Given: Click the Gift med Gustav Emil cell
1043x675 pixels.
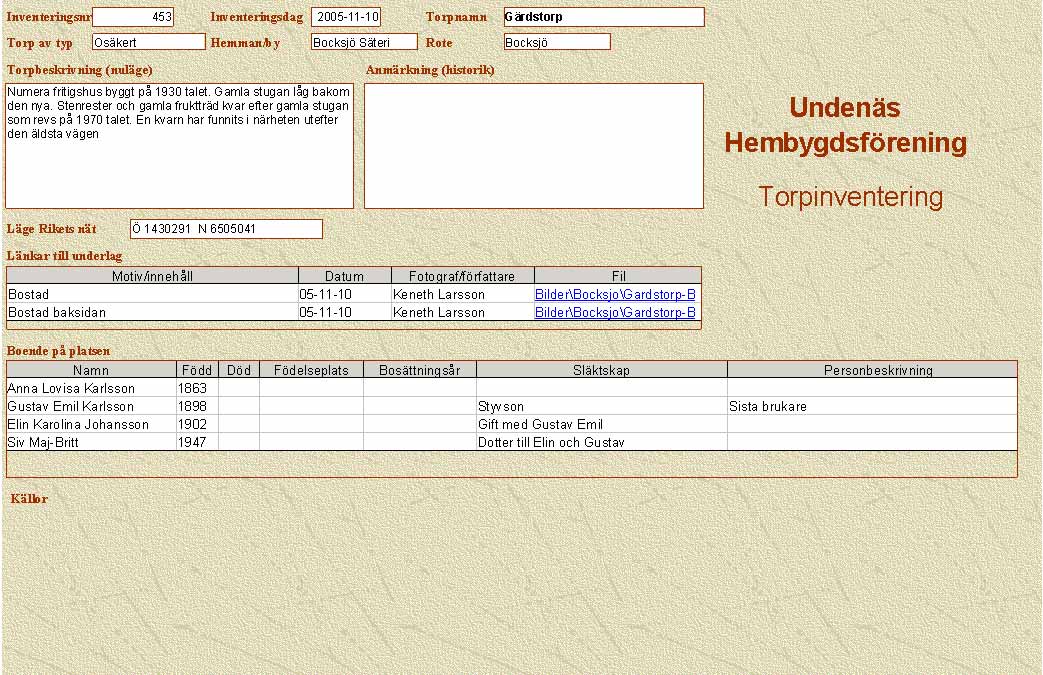Looking at the screenshot, I should click(601, 424).
